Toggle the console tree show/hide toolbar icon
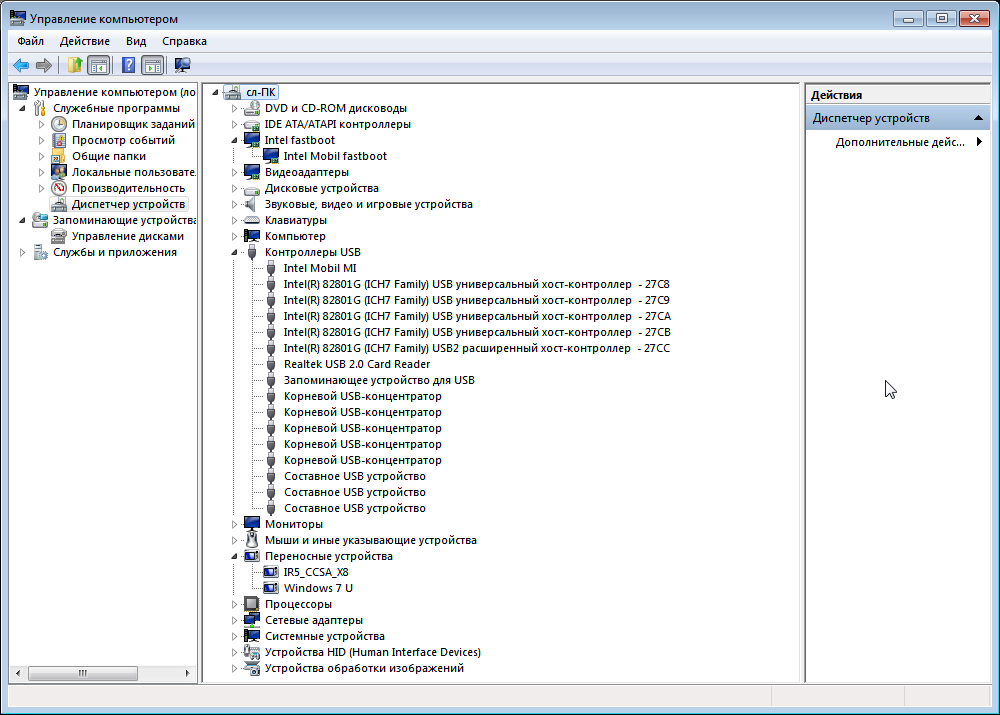Image resolution: width=1000 pixels, height=715 pixels. click(98, 65)
